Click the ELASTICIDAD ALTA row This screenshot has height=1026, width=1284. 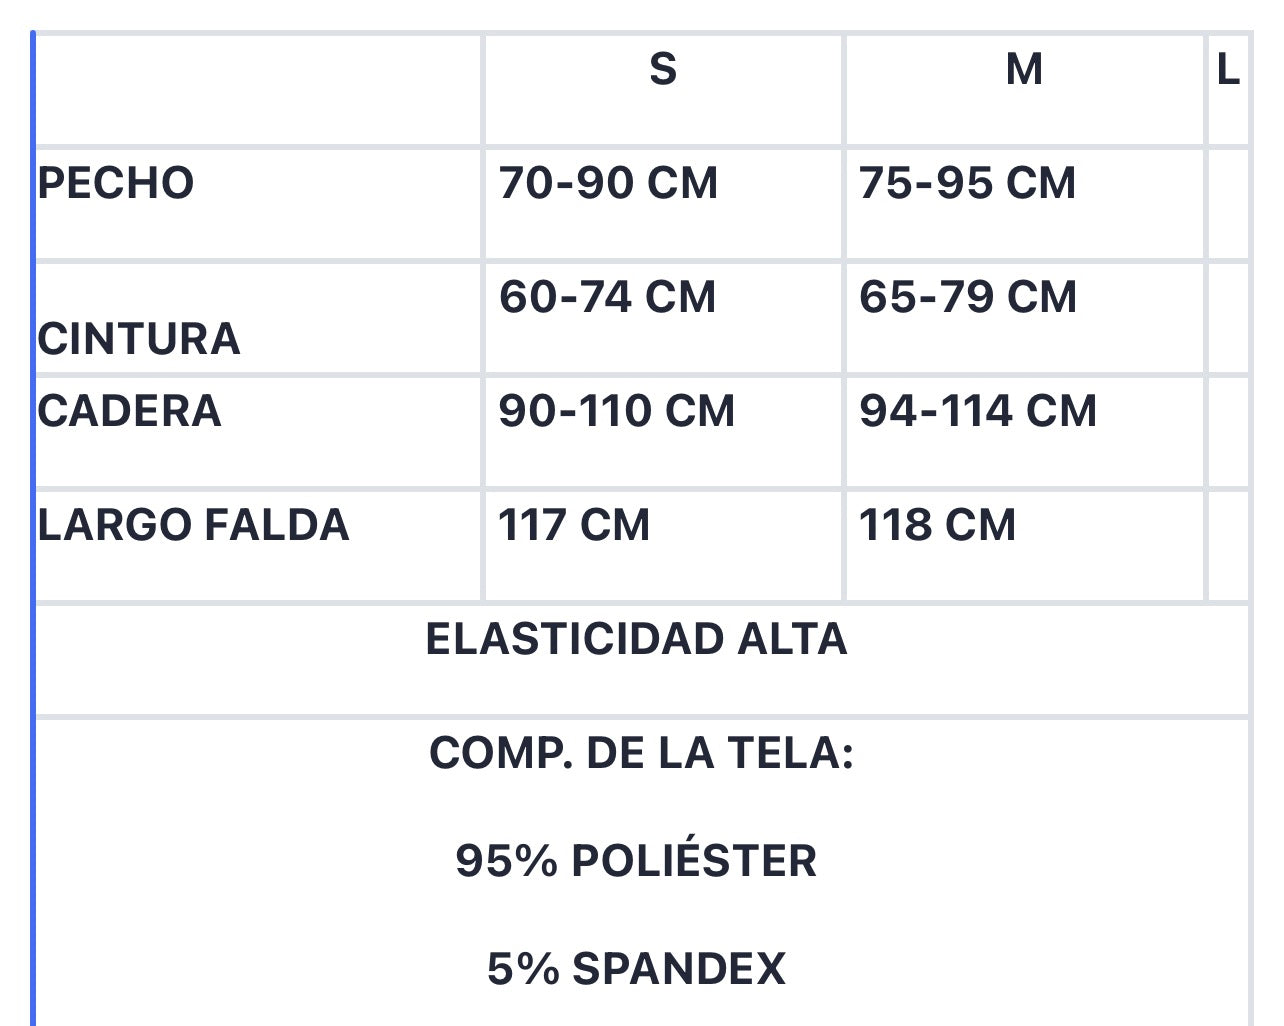[x=641, y=660]
